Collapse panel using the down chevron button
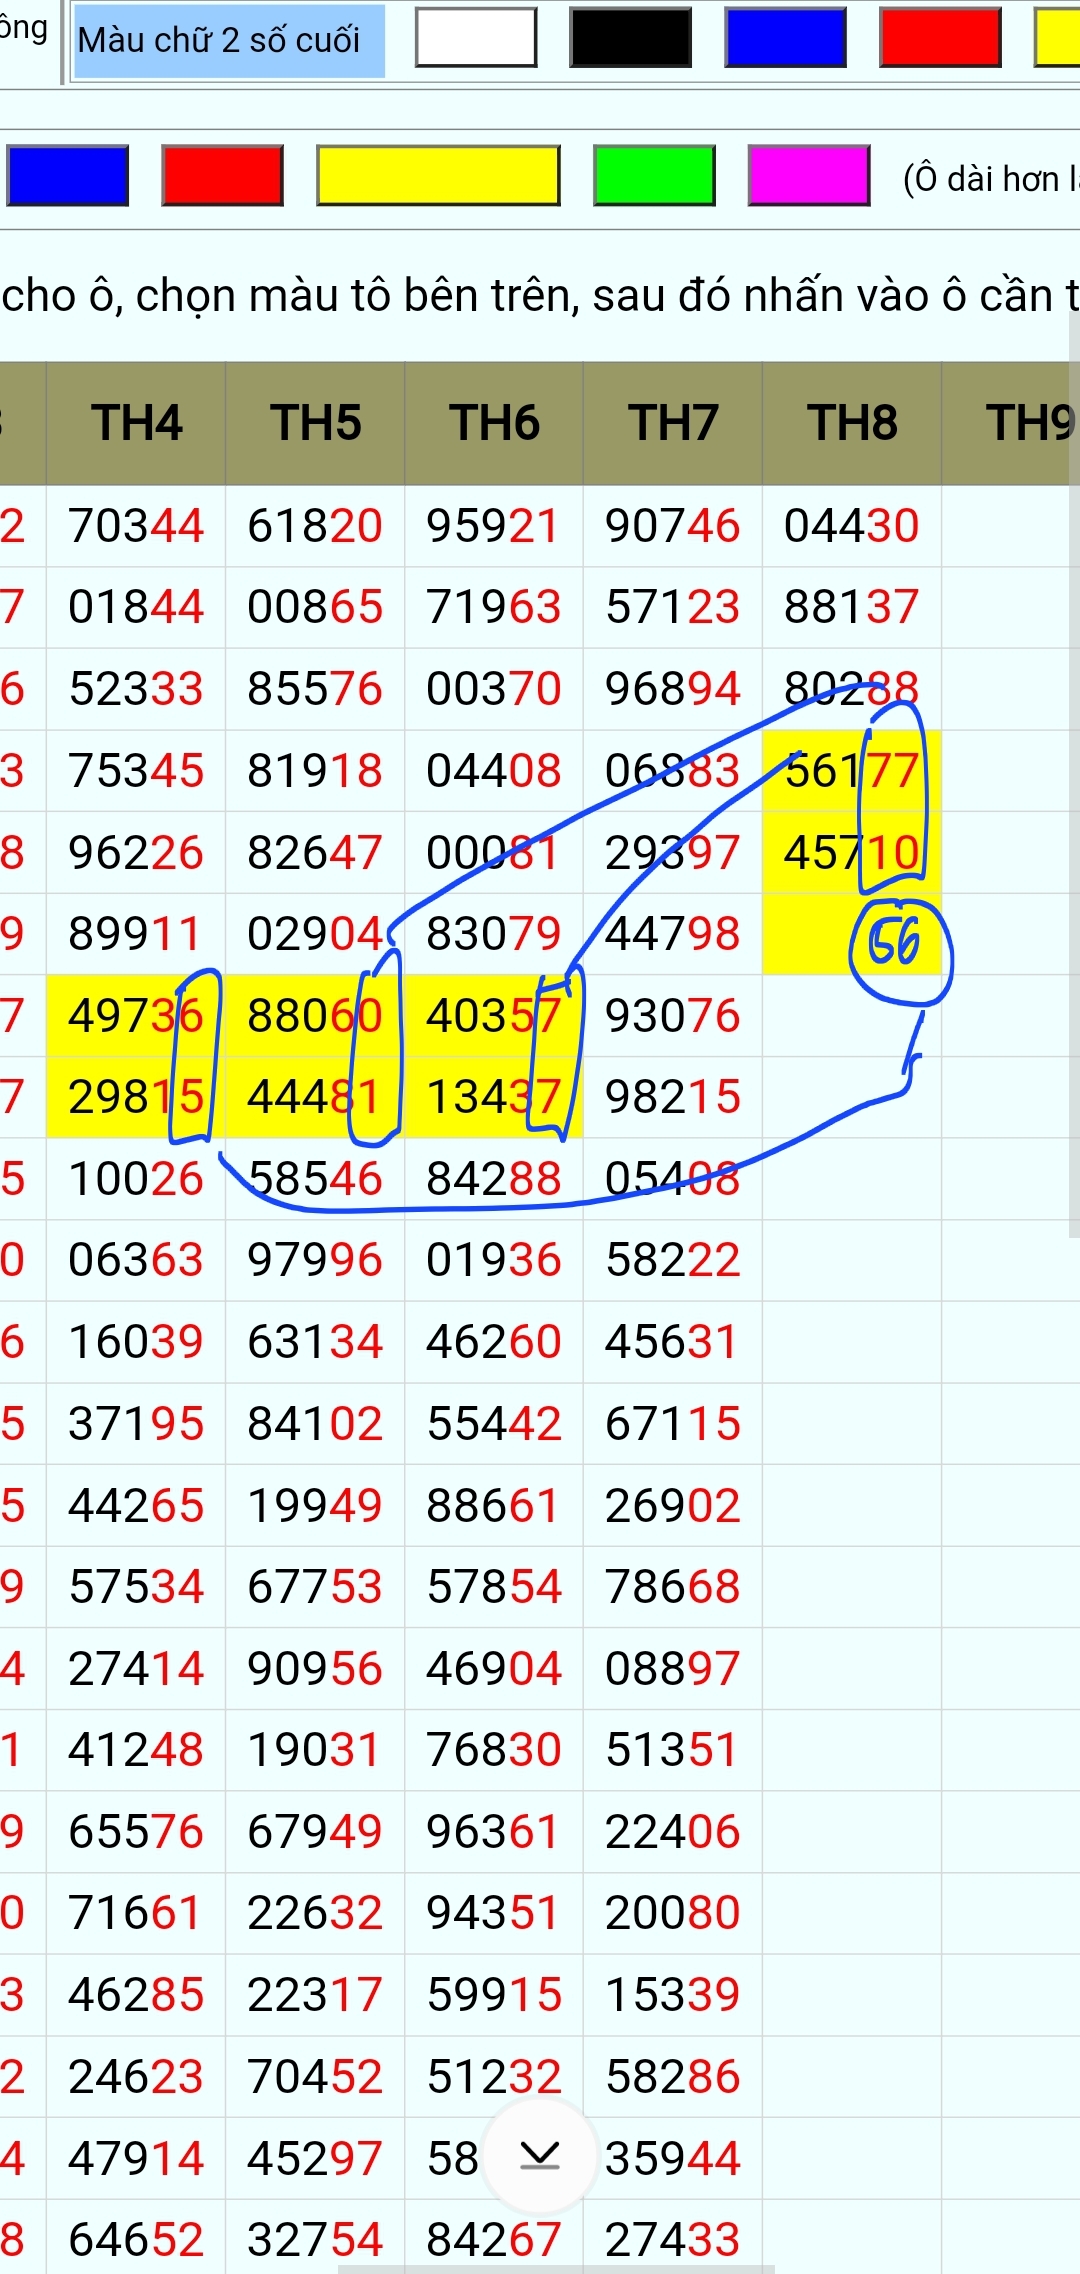This screenshot has width=1080, height=2274. [540, 2155]
